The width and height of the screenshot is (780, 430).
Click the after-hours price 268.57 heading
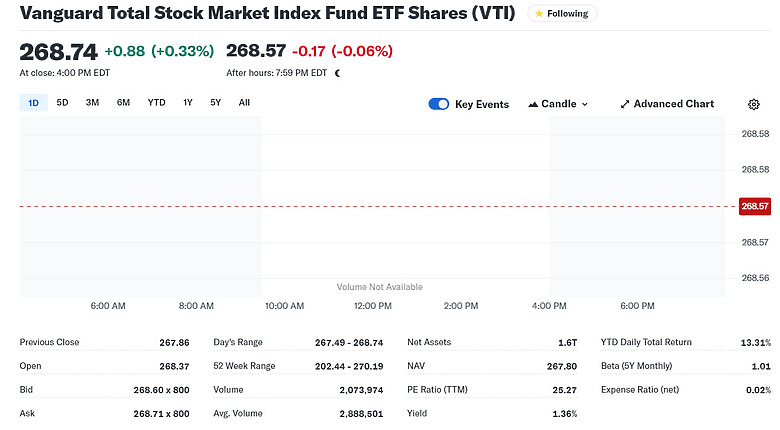pos(256,51)
